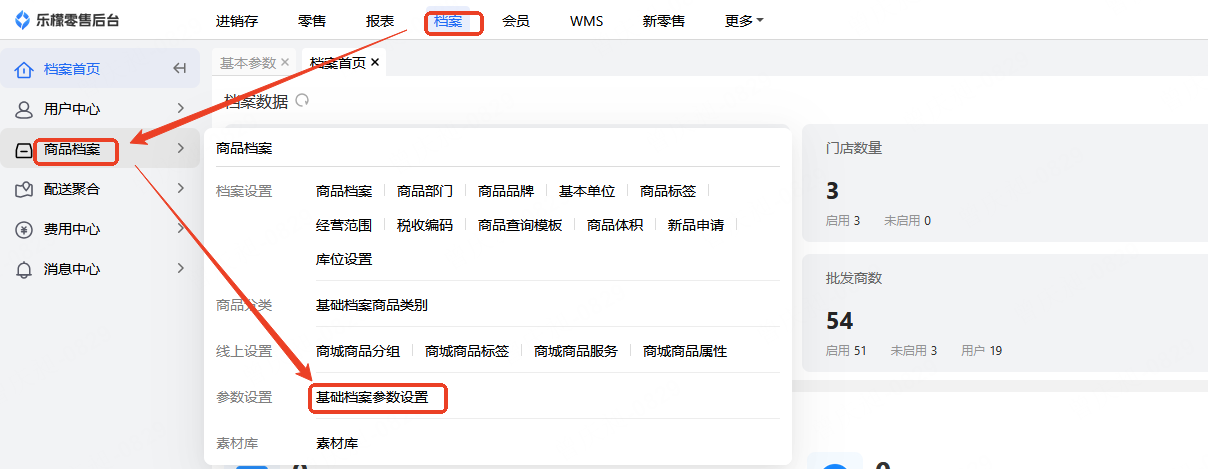Open the 进销存 top menu
Viewport: 1208px width, 469px height.
point(236,21)
